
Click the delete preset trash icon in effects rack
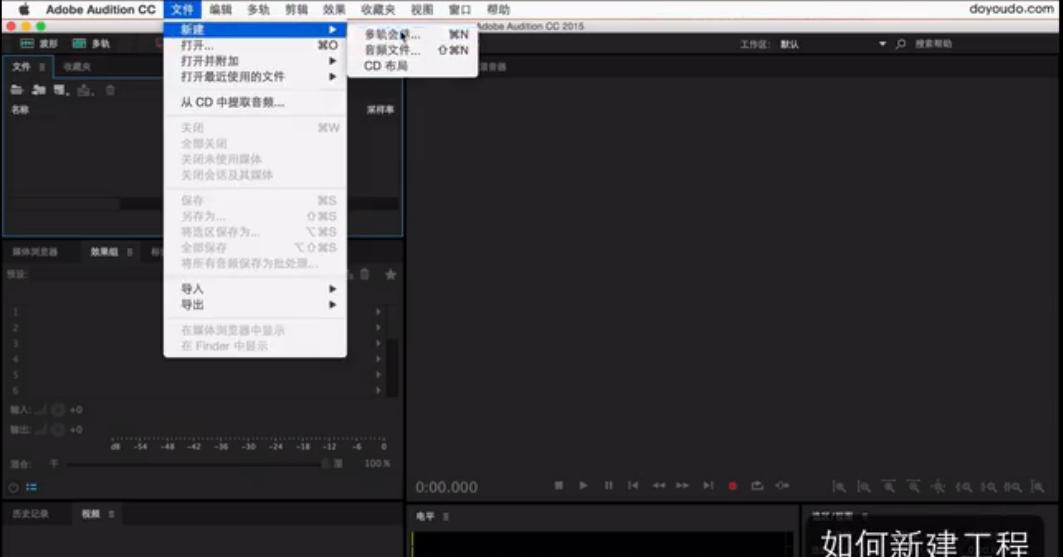(365, 274)
